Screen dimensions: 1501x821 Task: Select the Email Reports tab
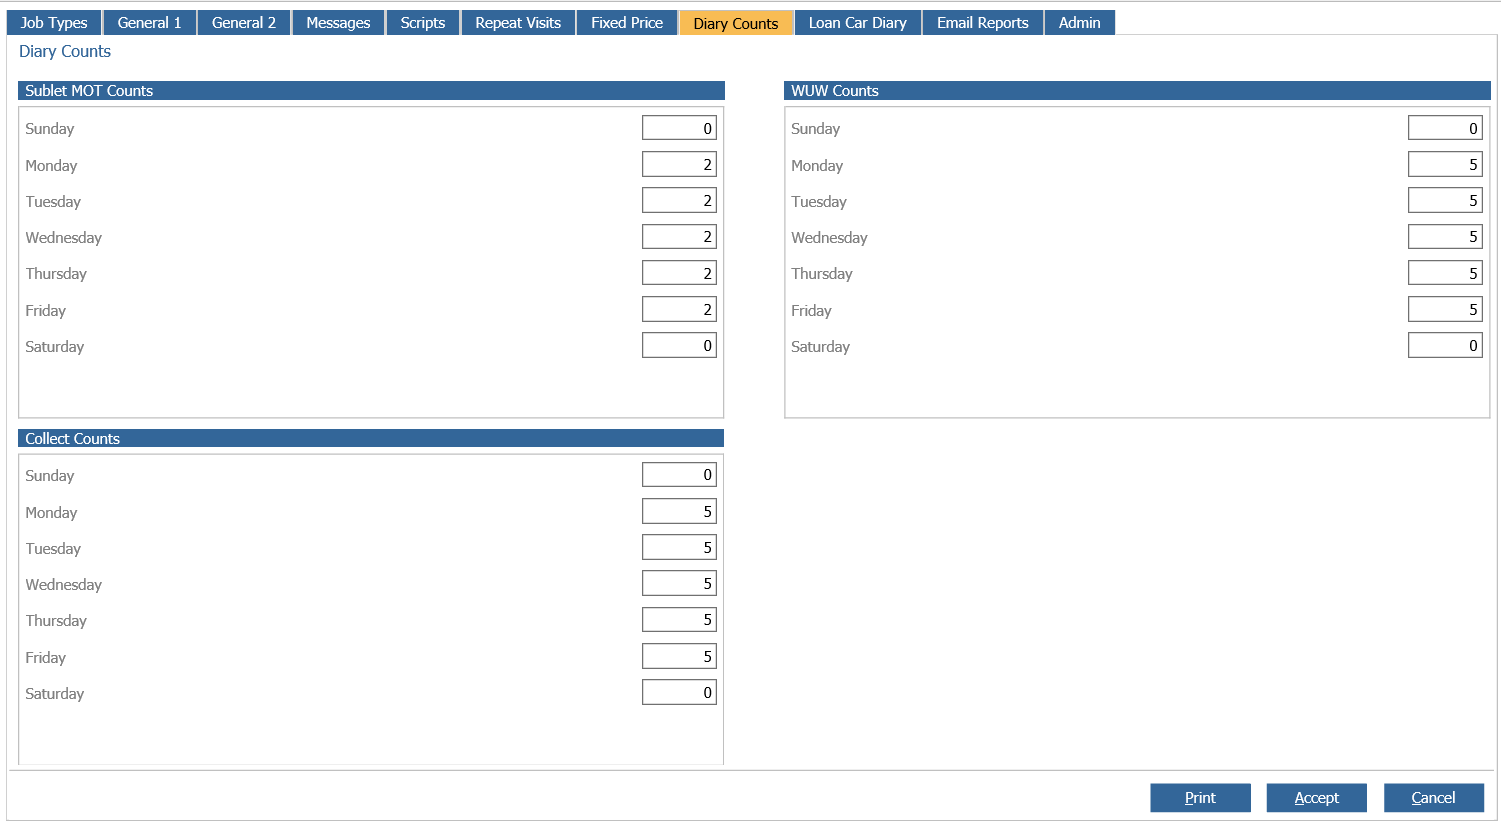pyautogui.click(x=983, y=22)
